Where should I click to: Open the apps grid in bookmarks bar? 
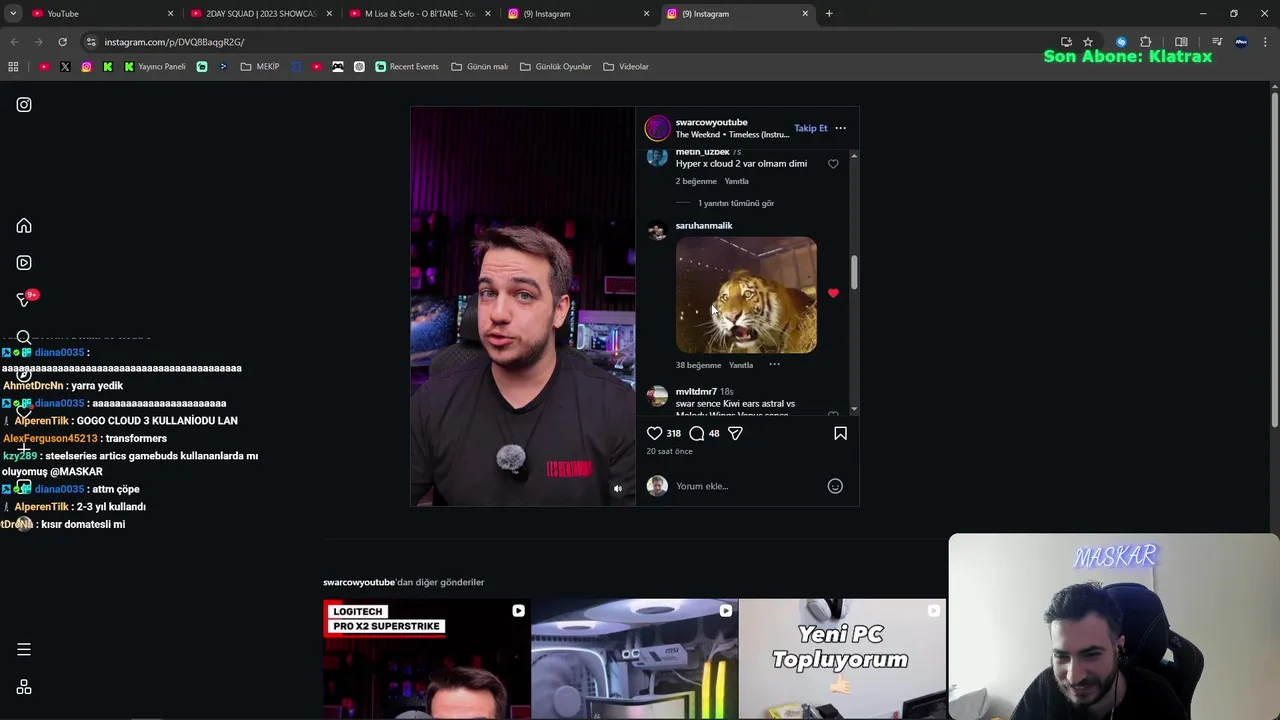[x=13, y=67]
